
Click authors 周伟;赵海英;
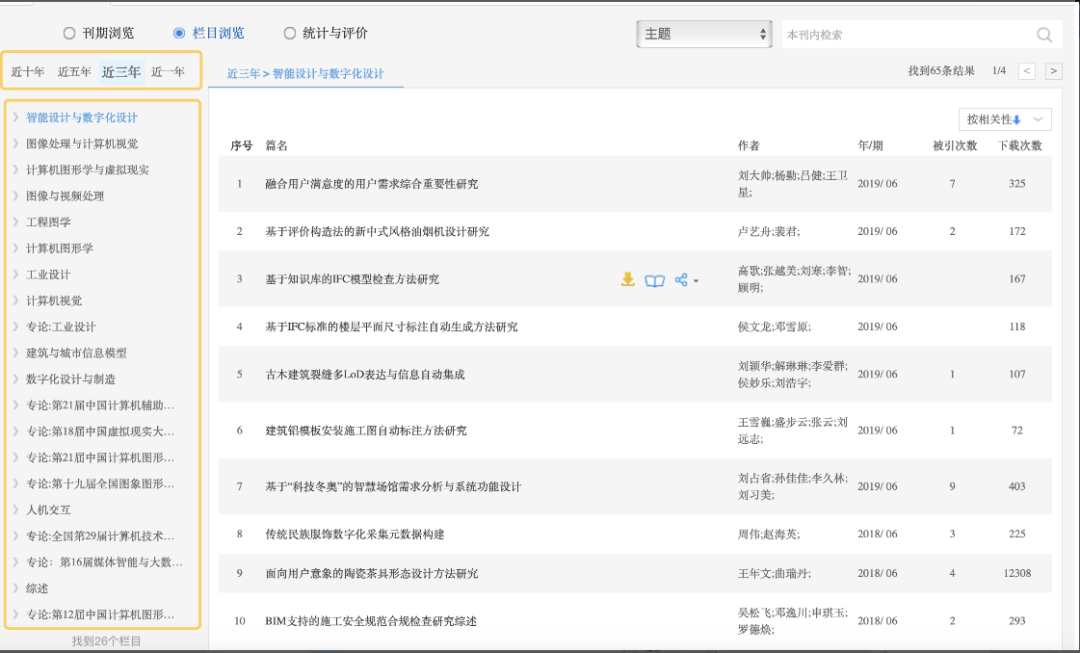click(x=769, y=534)
